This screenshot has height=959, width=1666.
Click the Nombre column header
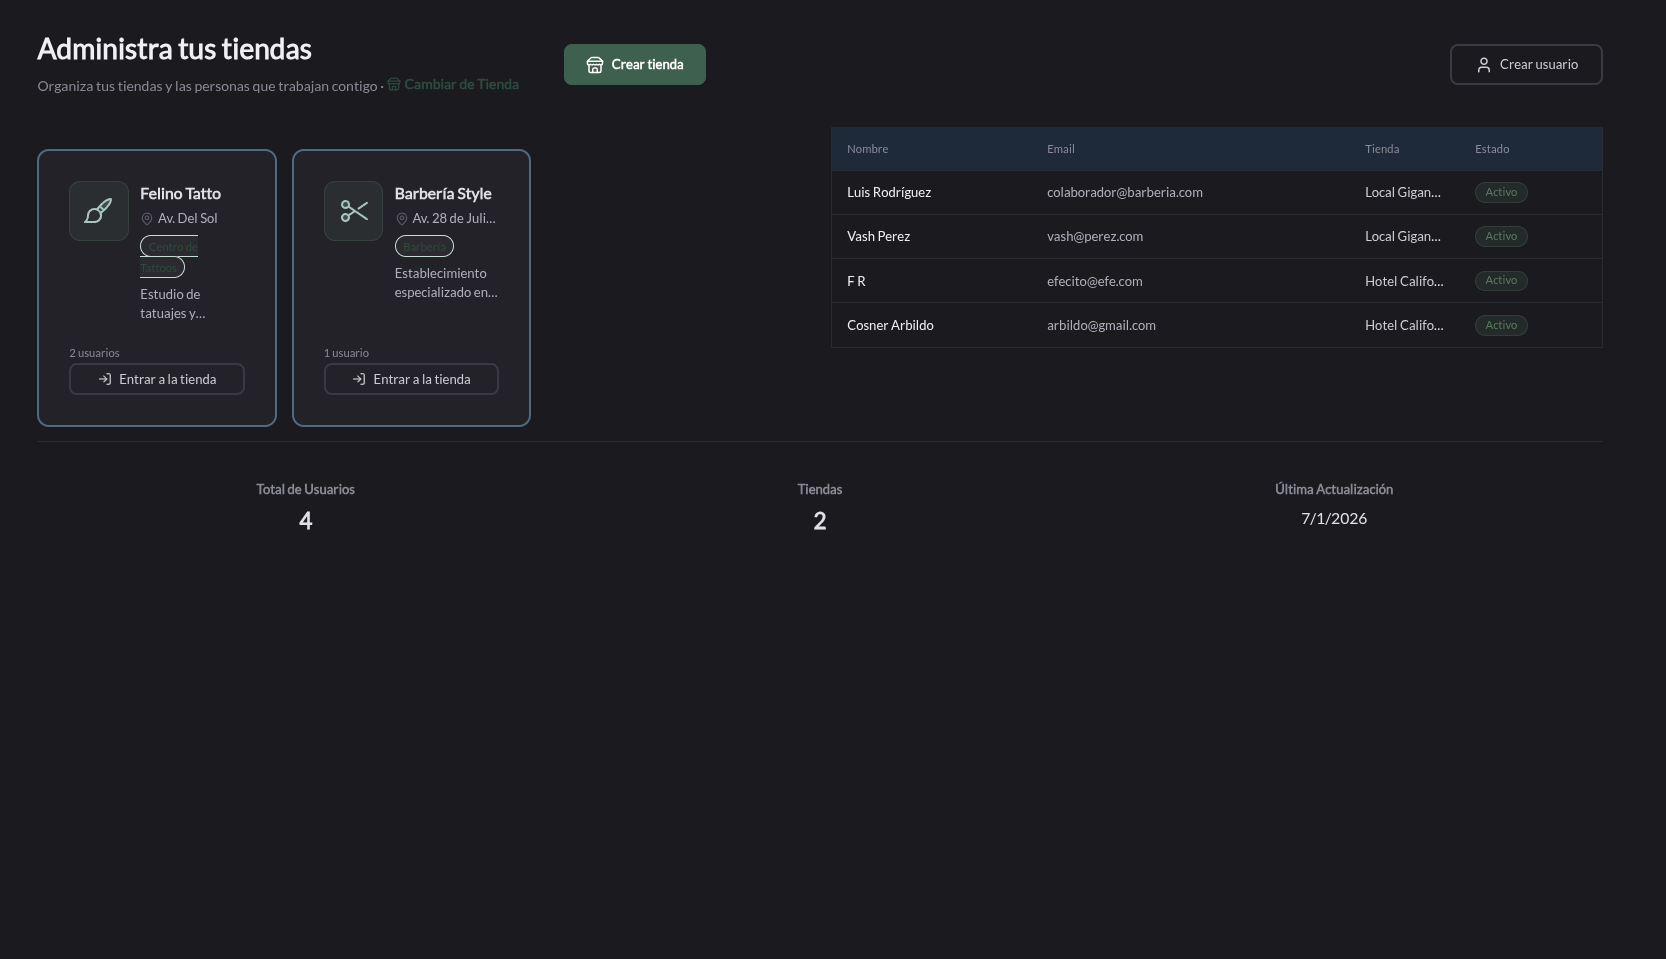click(867, 149)
